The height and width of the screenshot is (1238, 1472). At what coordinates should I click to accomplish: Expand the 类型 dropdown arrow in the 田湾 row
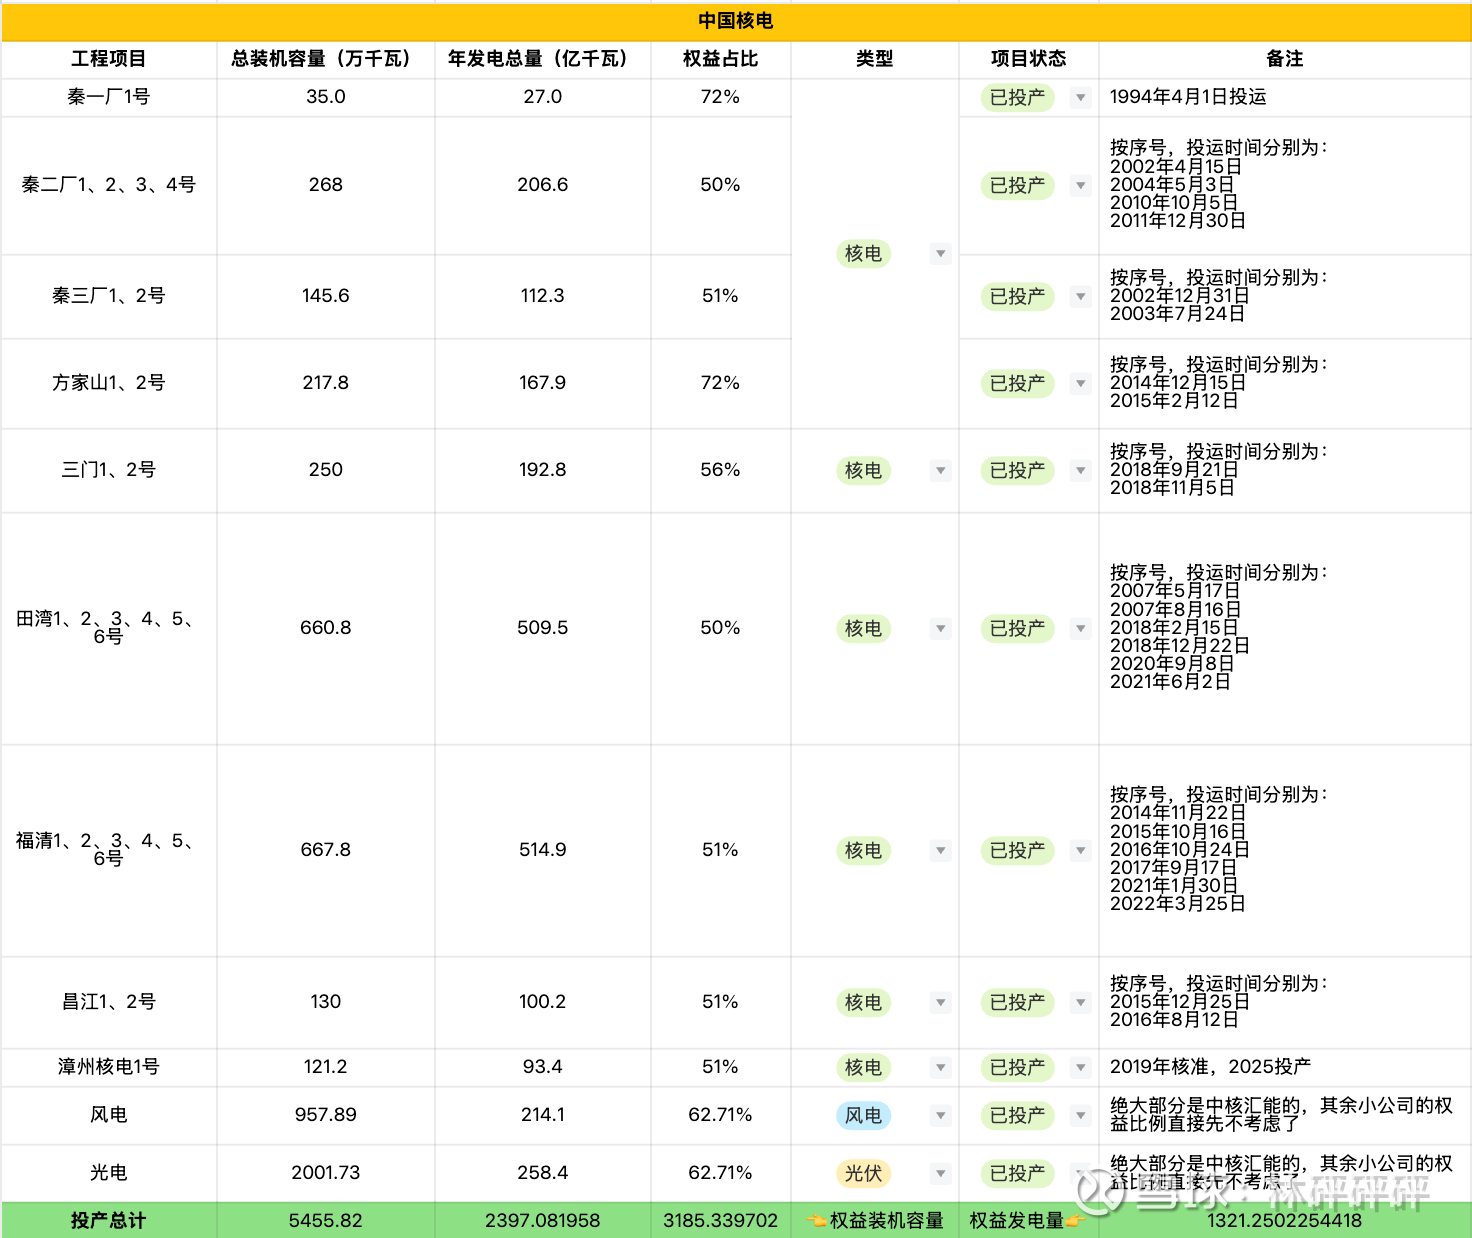tap(940, 628)
